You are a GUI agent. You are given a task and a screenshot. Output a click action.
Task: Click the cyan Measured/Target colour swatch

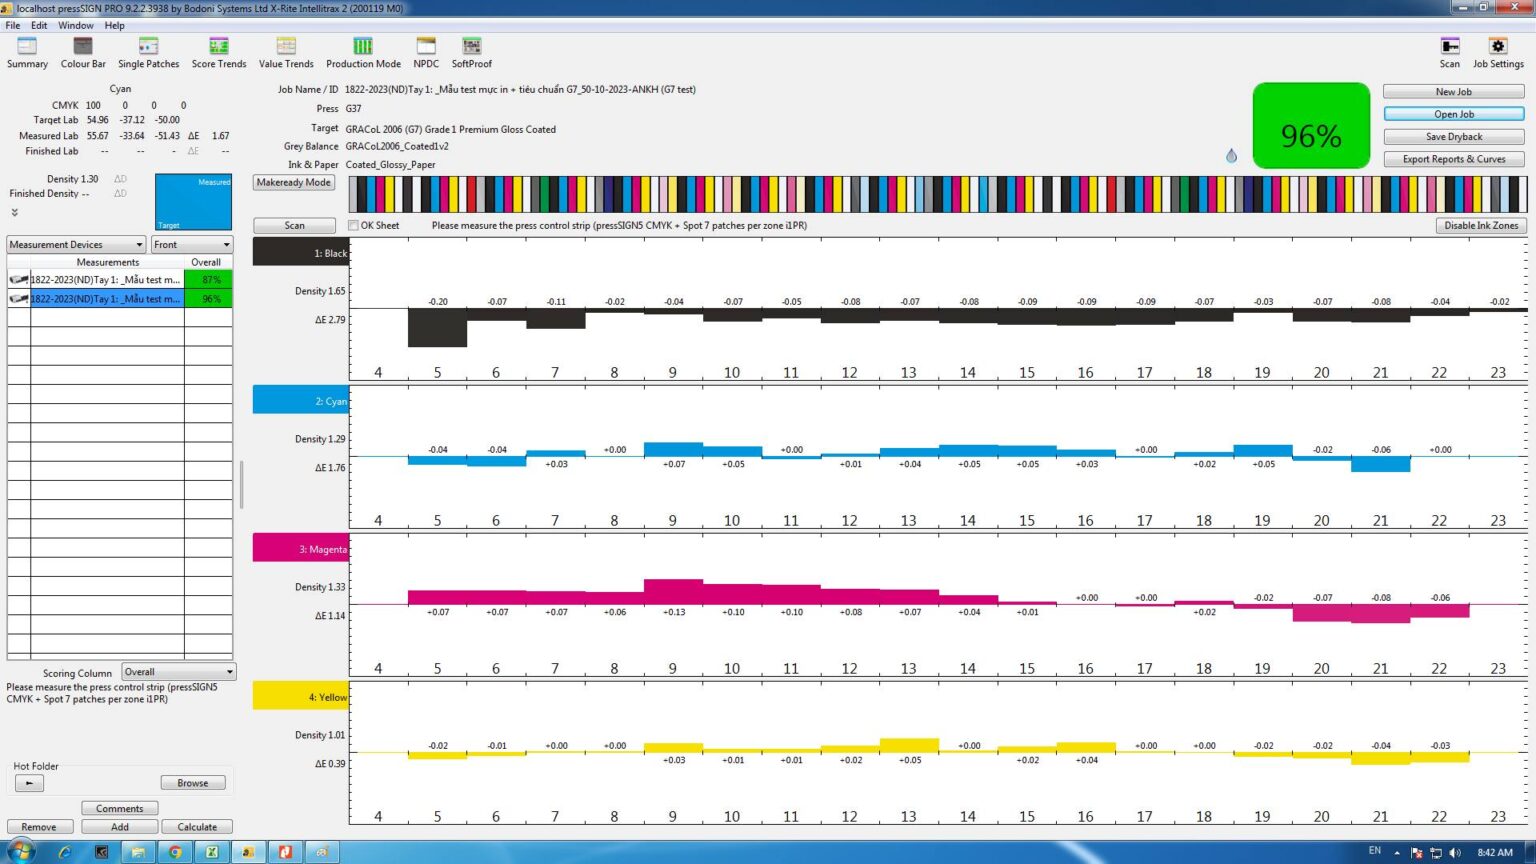[x=193, y=202]
